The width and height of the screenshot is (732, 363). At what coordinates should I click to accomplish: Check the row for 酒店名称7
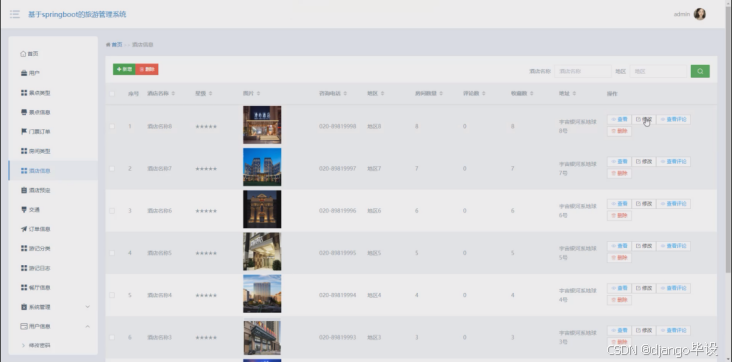(112, 168)
